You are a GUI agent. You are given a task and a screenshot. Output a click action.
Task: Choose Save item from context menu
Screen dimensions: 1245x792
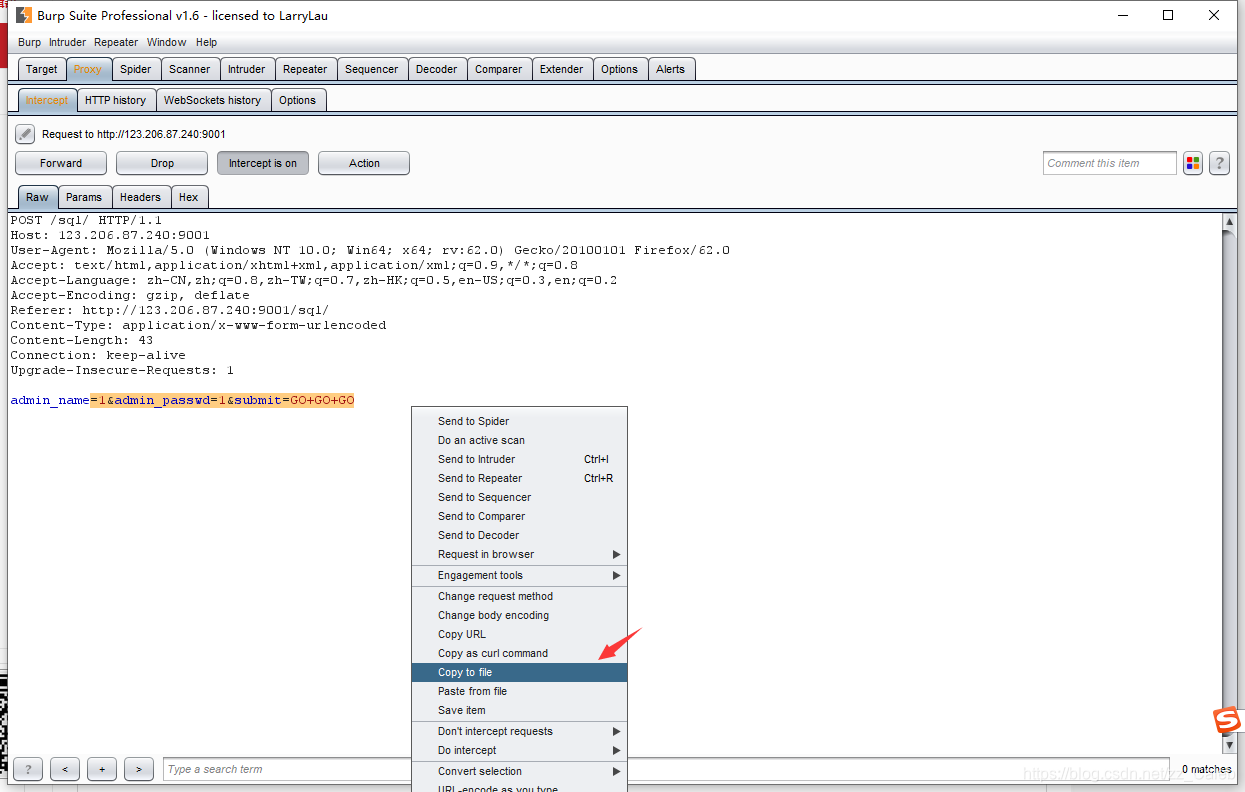point(519,710)
